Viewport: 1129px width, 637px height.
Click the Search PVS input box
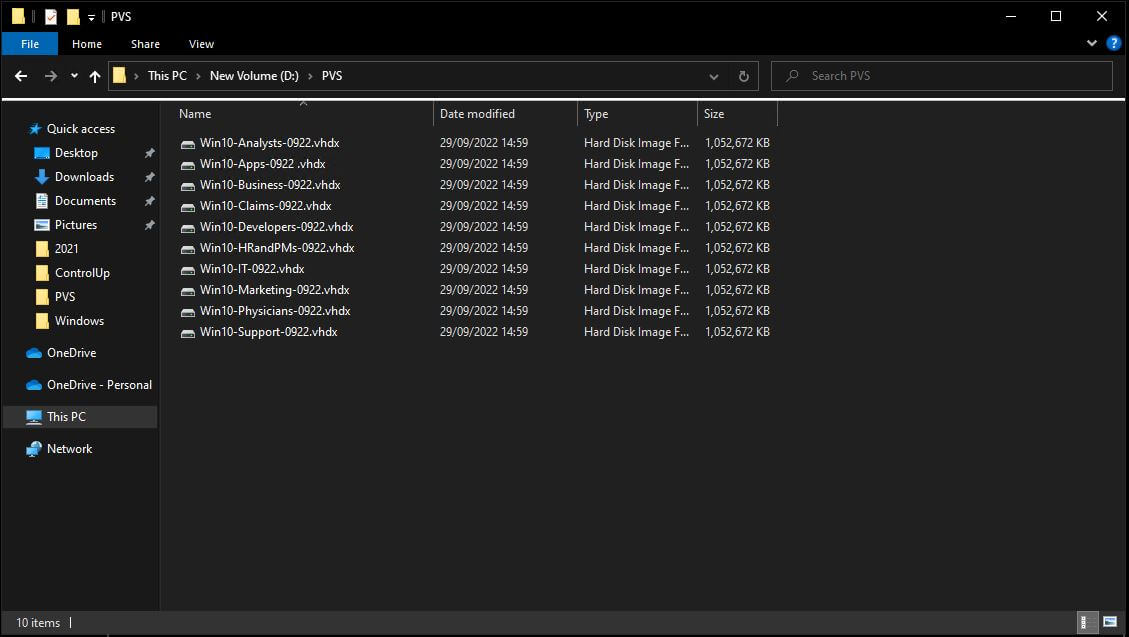coord(942,75)
